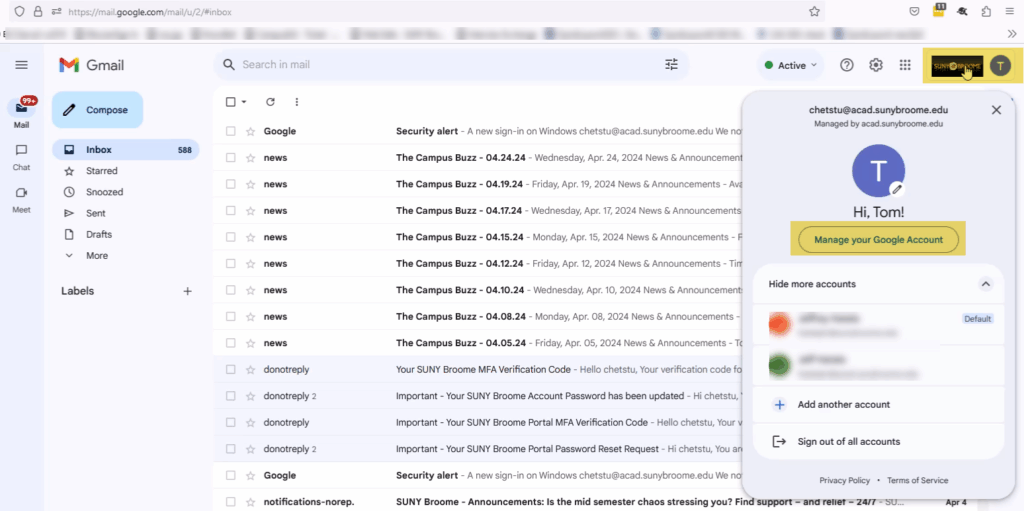
Task: Select the top Google Security alert email checkbox
Action: pyautogui.click(x=231, y=131)
